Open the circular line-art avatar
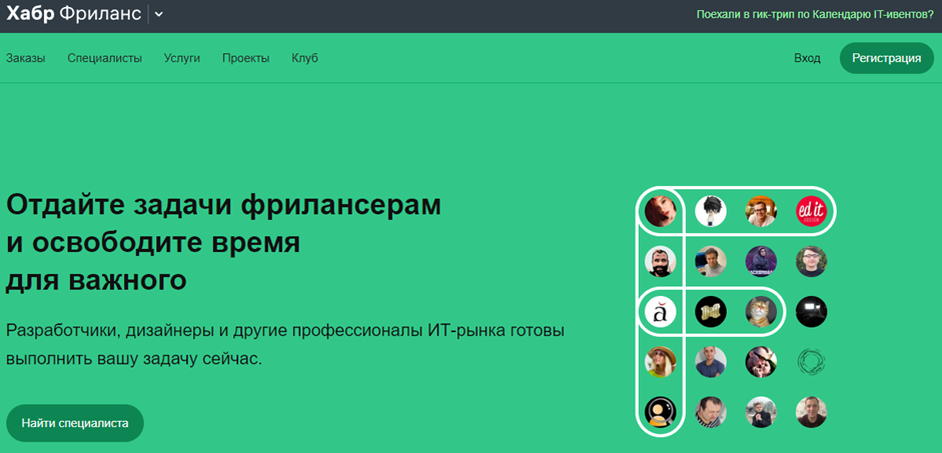Viewport: 942px width, 453px height. (812, 362)
